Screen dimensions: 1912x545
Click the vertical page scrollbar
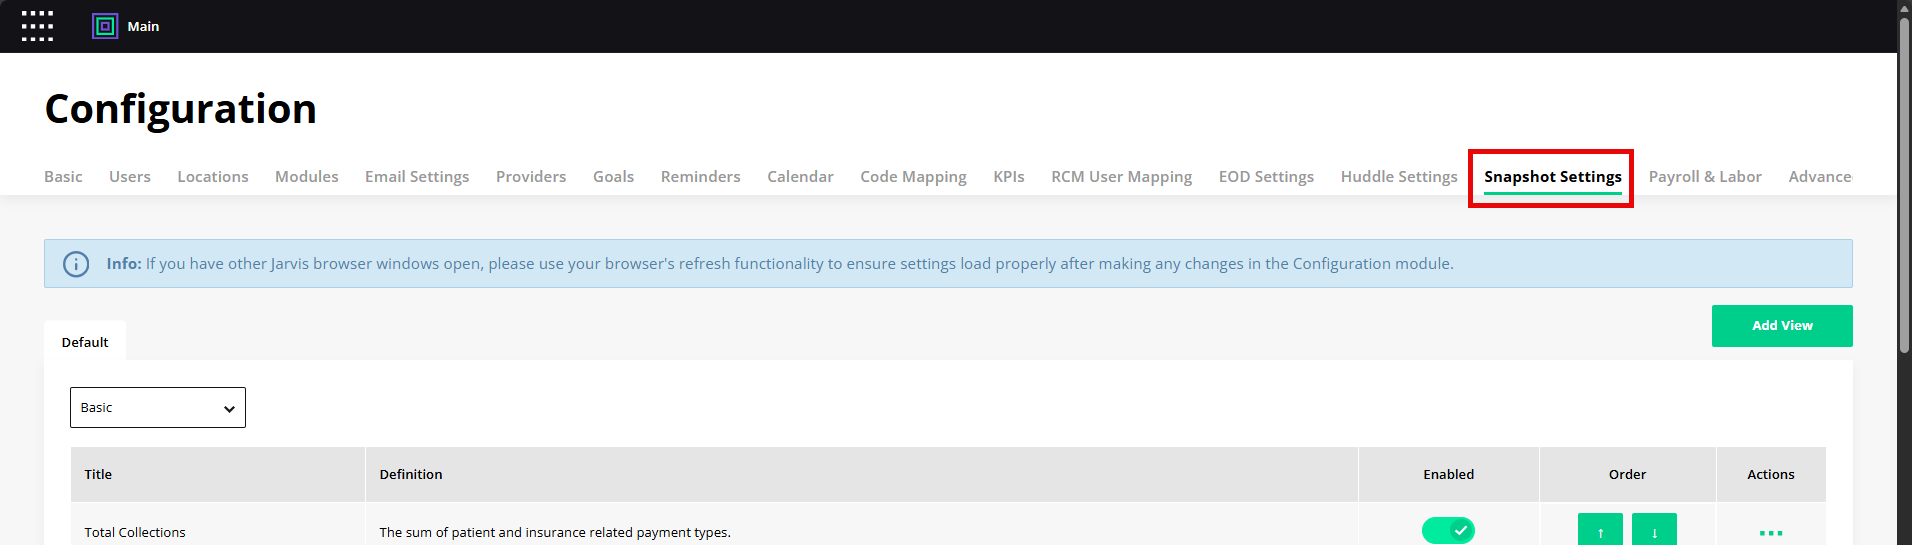[1904, 185]
